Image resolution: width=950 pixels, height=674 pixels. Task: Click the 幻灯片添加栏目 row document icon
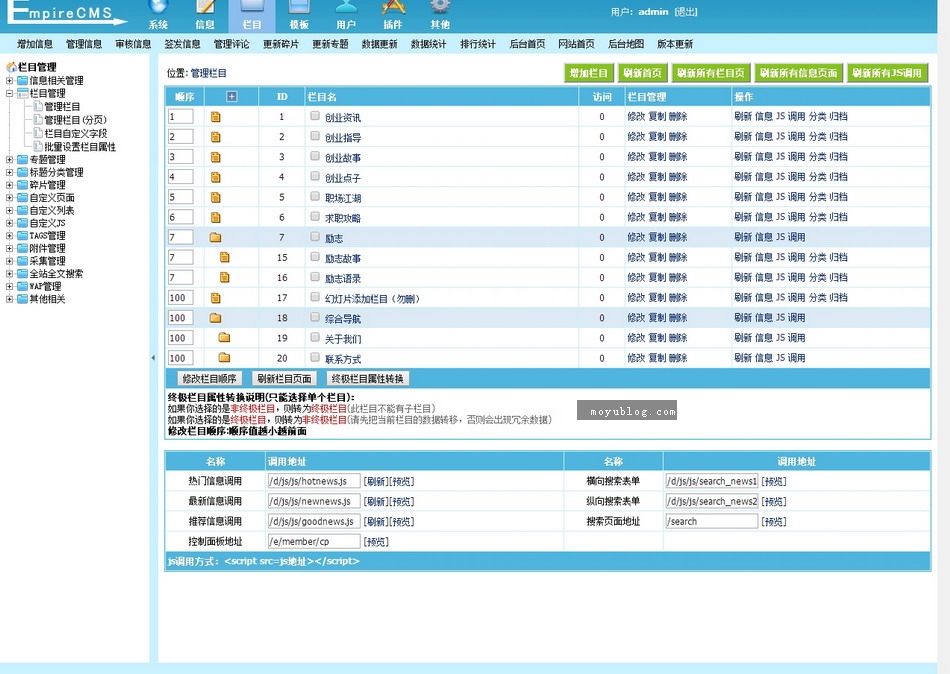click(x=216, y=298)
